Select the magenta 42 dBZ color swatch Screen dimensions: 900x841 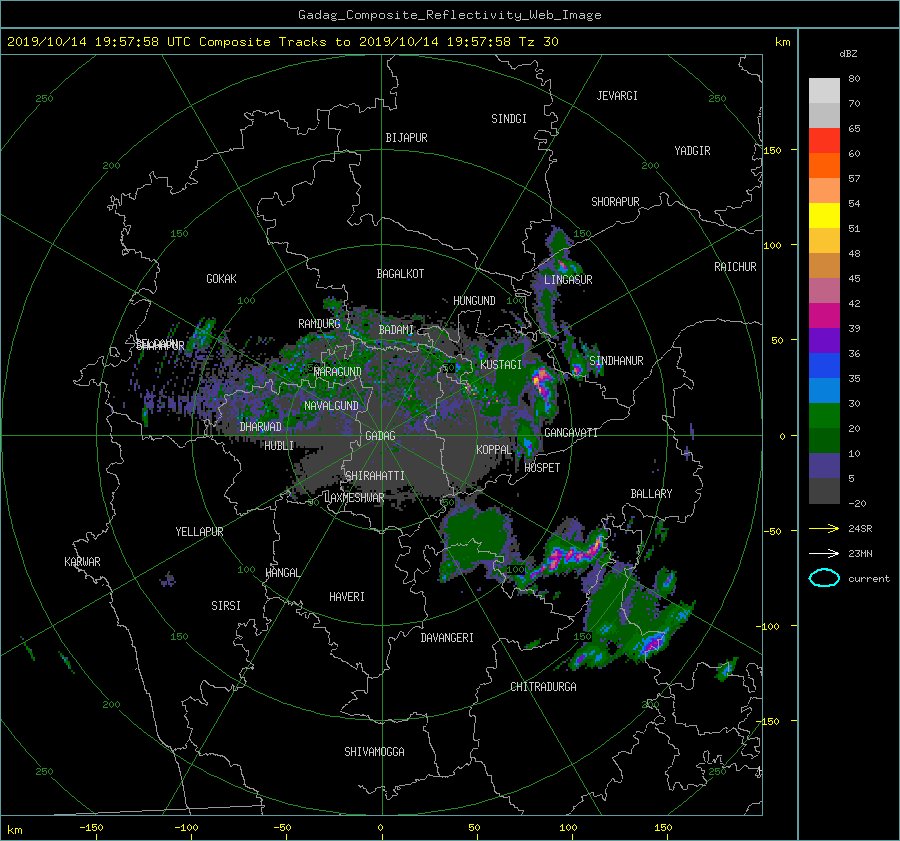point(824,315)
